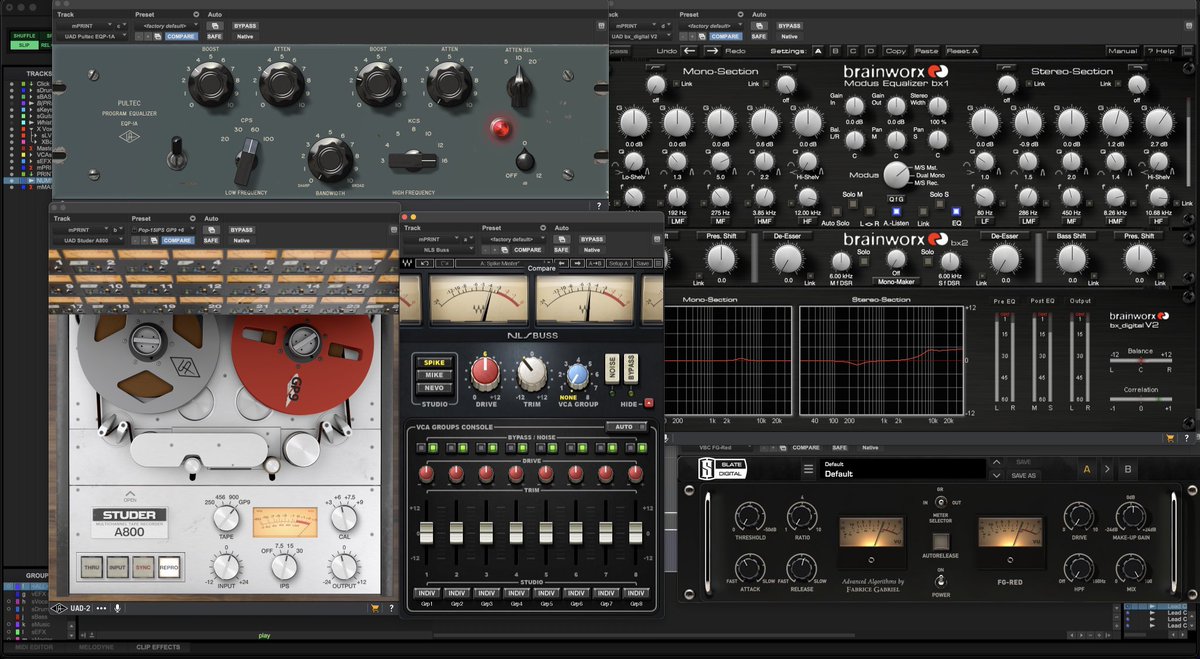
Task: Select settings slot C in bx_digital
Action: tap(854, 50)
